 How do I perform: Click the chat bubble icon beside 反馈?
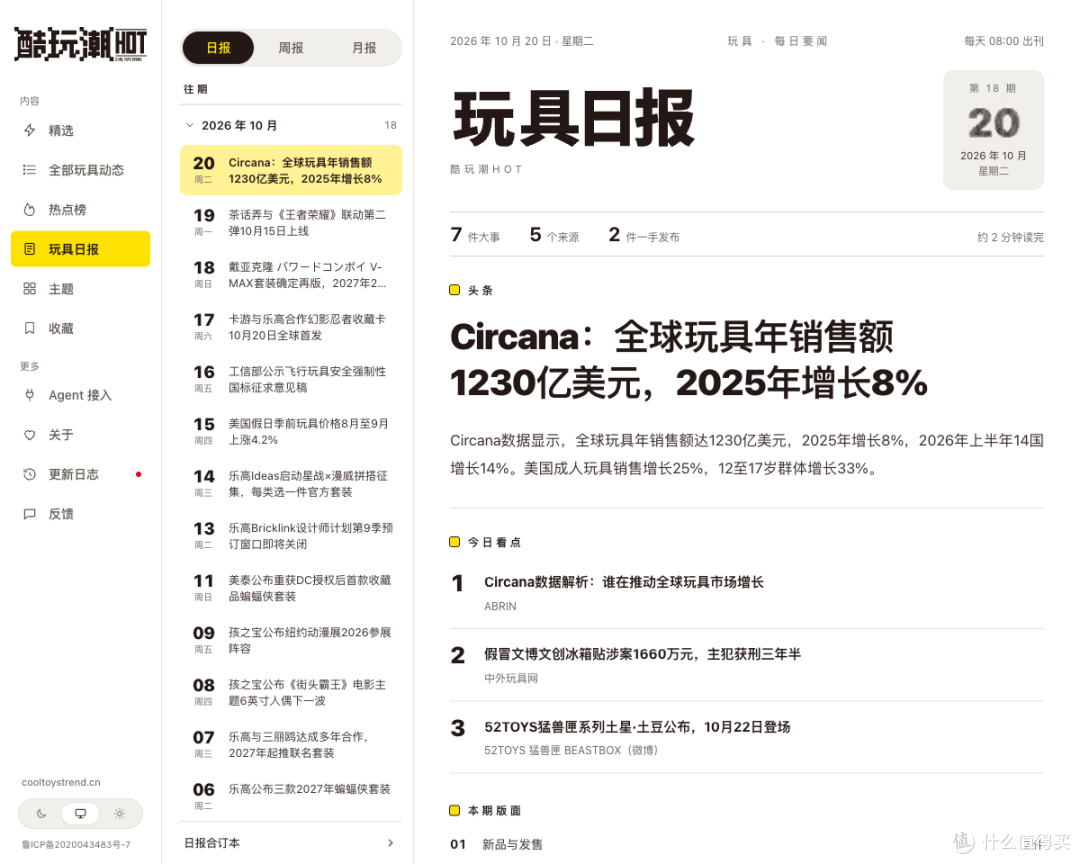click(30, 514)
